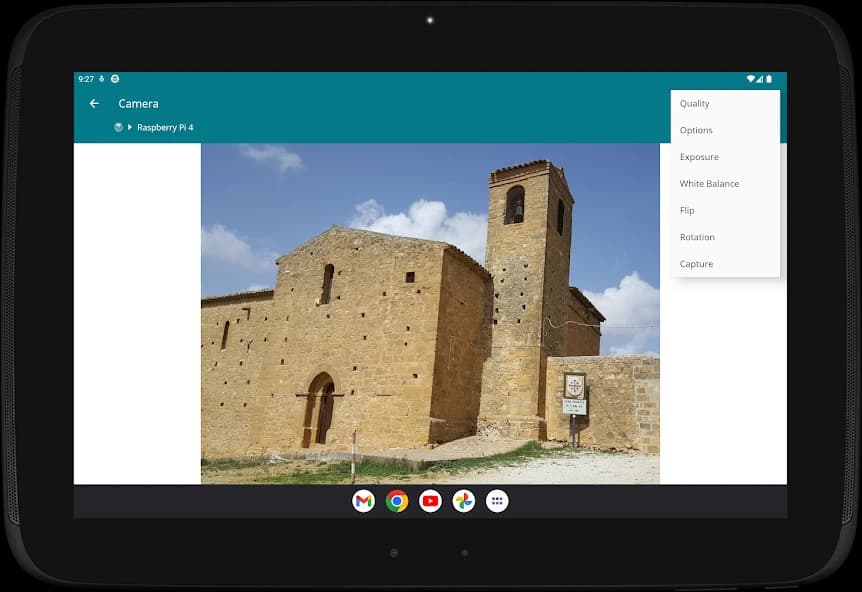The image size is (862, 592).
Task: Open Exposure settings from the menu
Action: (699, 157)
